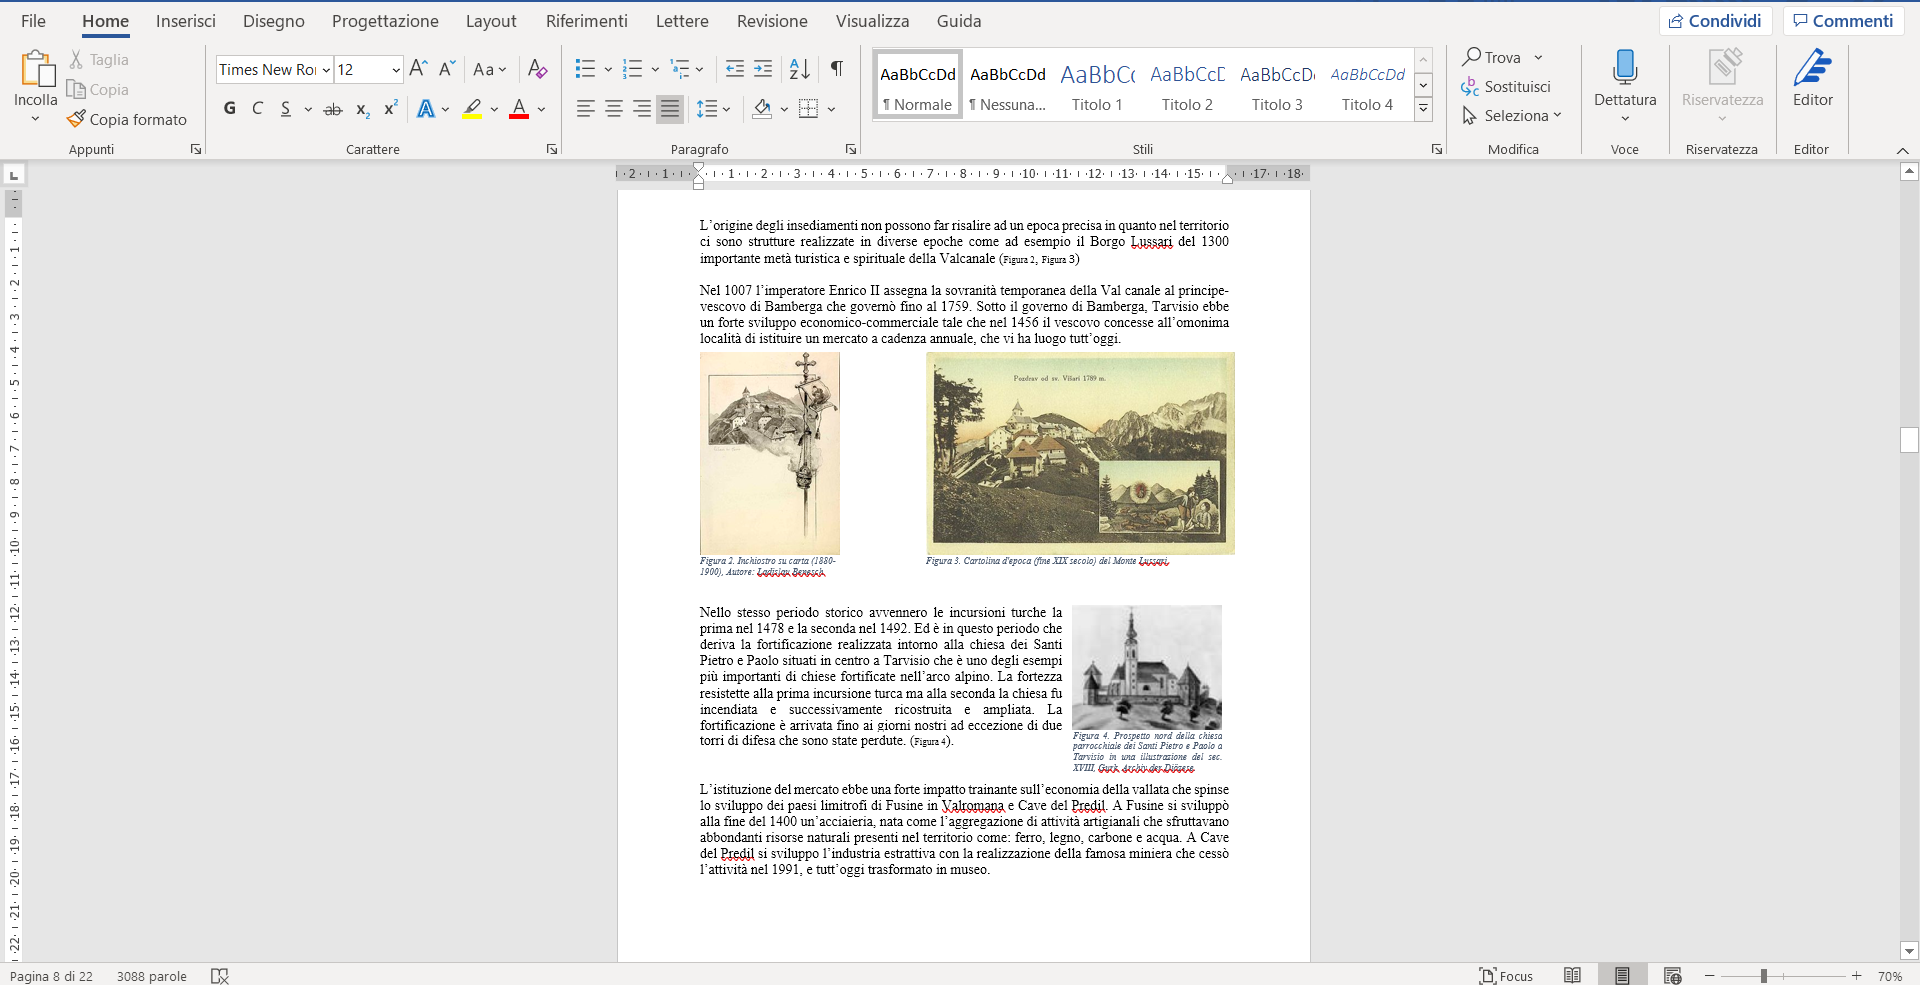The height and width of the screenshot is (985, 1920).
Task: Open borders dropdown arrow
Action: point(831,109)
